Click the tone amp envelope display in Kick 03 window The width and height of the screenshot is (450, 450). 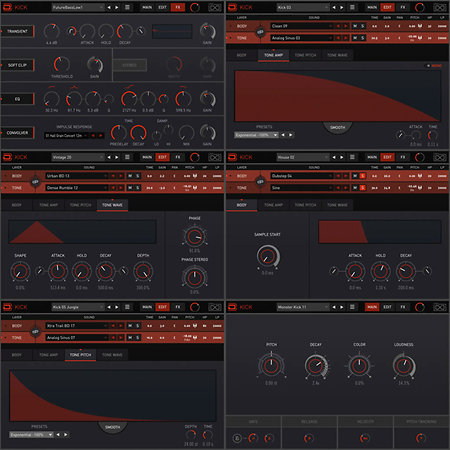pos(337,96)
